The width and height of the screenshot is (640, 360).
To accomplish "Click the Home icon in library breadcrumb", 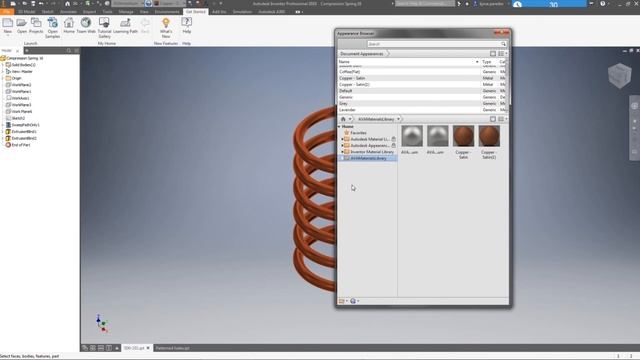I will coord(343,119).
